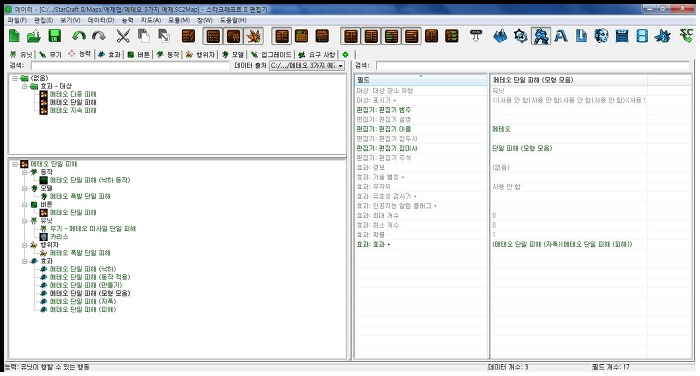Switch to the 업그레이드 data tab
Screen dimensions: 700x376
coord(271,54)
